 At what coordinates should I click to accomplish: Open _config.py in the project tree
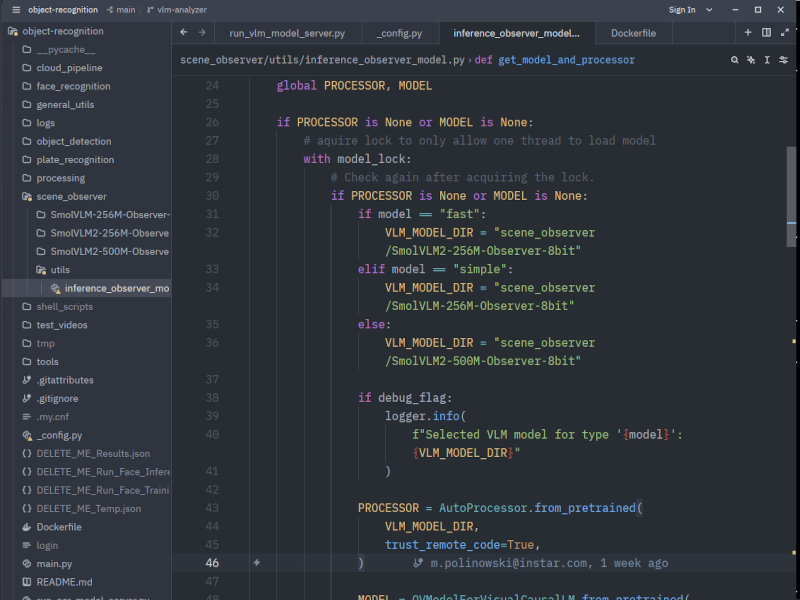point(86,435)
